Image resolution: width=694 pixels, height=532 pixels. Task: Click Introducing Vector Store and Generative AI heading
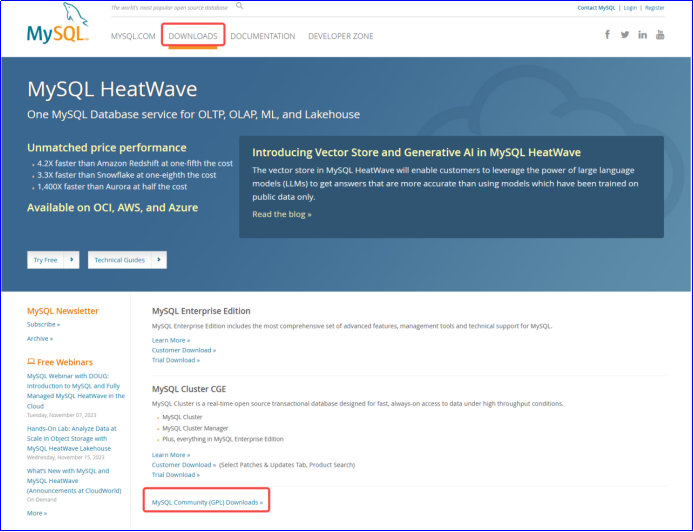[x=416, y=152]
